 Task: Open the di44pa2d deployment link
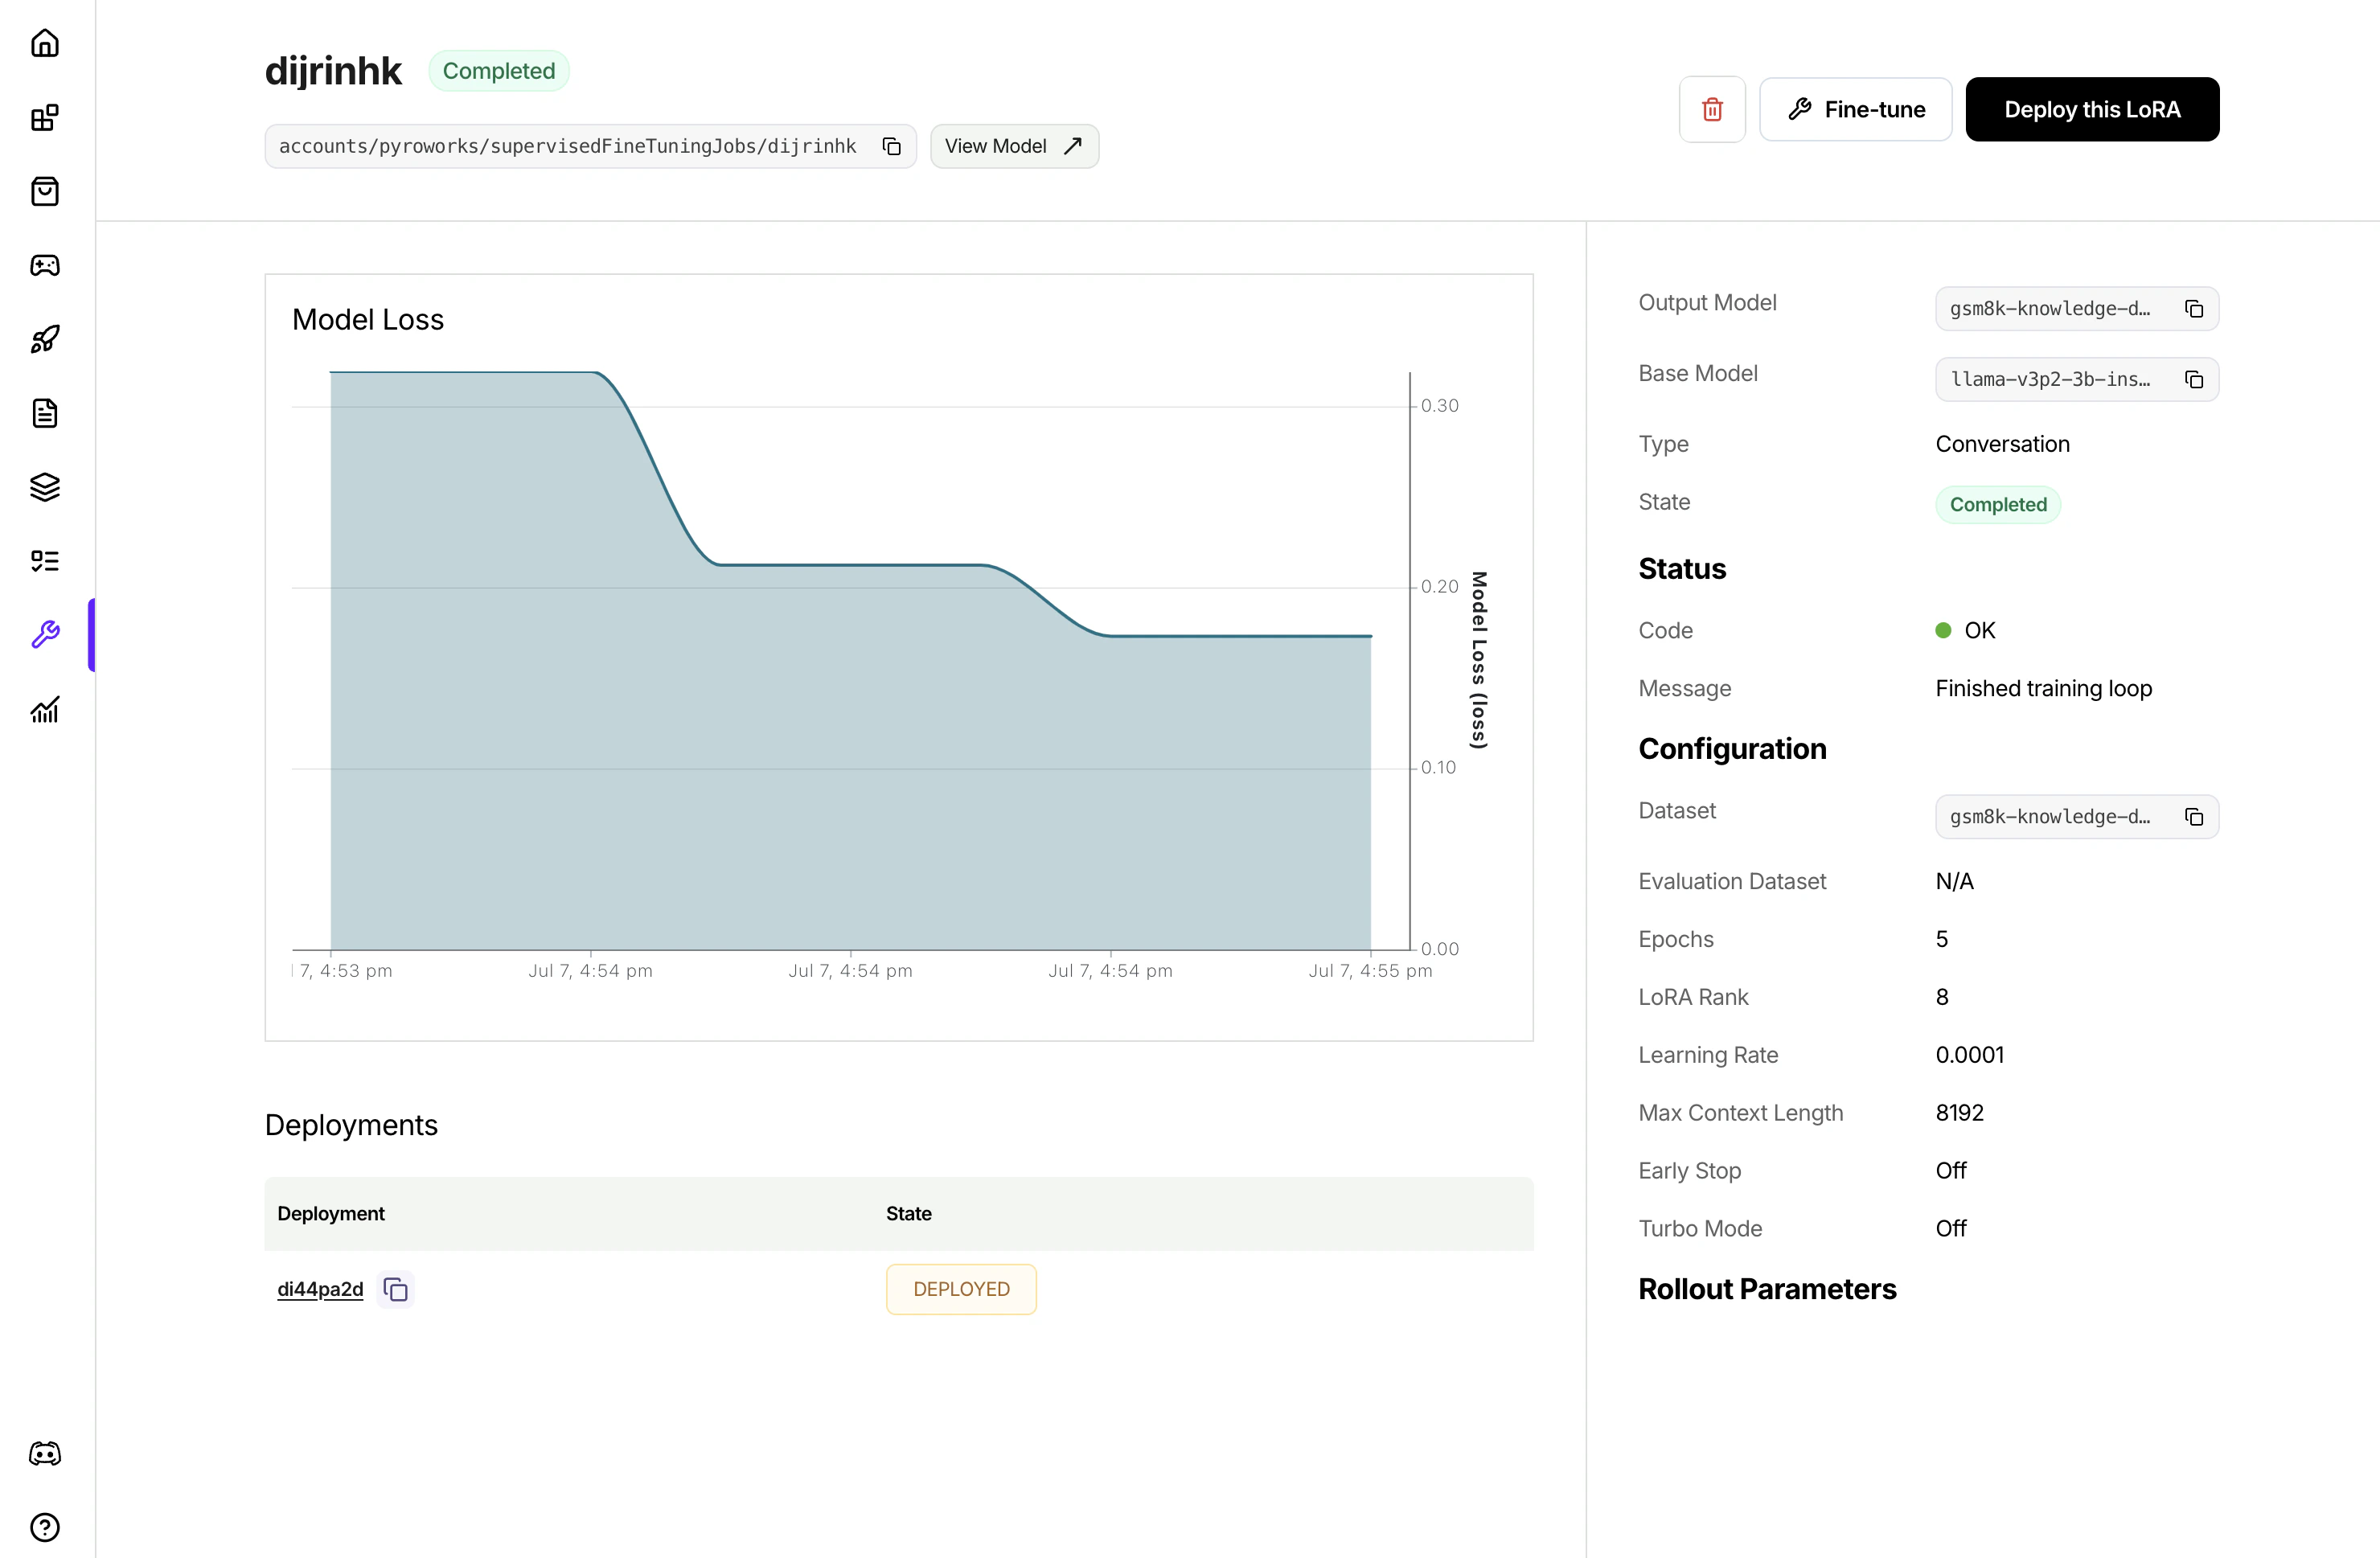(x=320, y=1289)
